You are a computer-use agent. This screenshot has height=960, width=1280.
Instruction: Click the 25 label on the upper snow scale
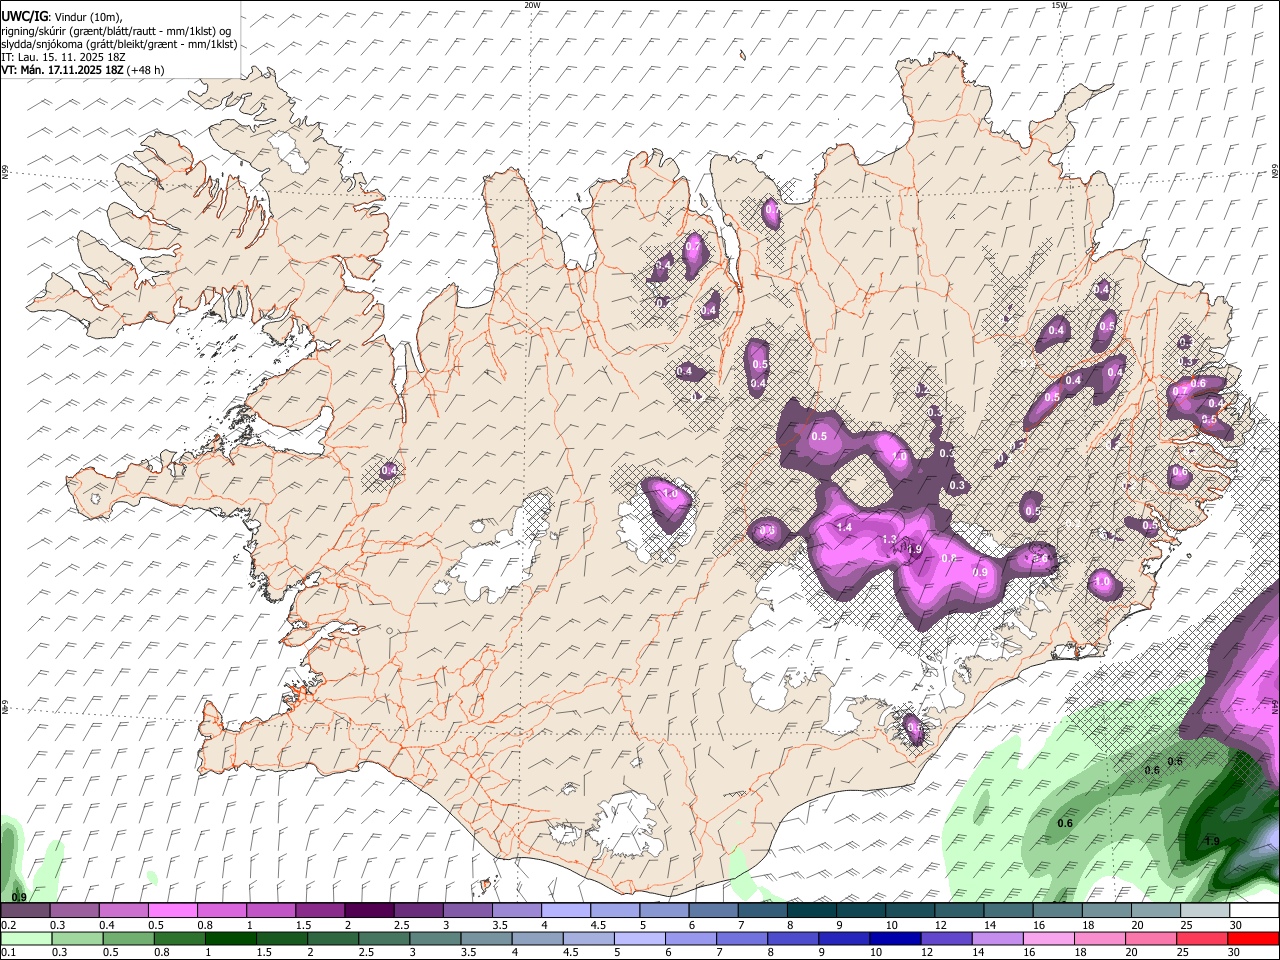tap(1187, 925)
